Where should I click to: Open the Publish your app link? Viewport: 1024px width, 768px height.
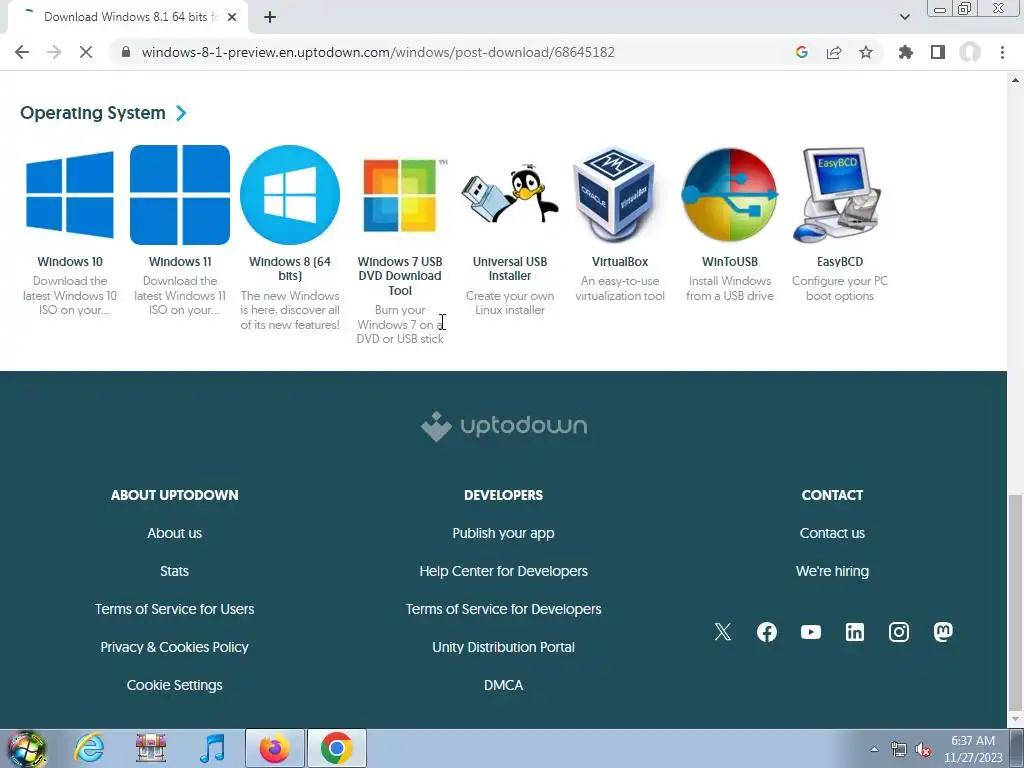click(x=504, y=533)
